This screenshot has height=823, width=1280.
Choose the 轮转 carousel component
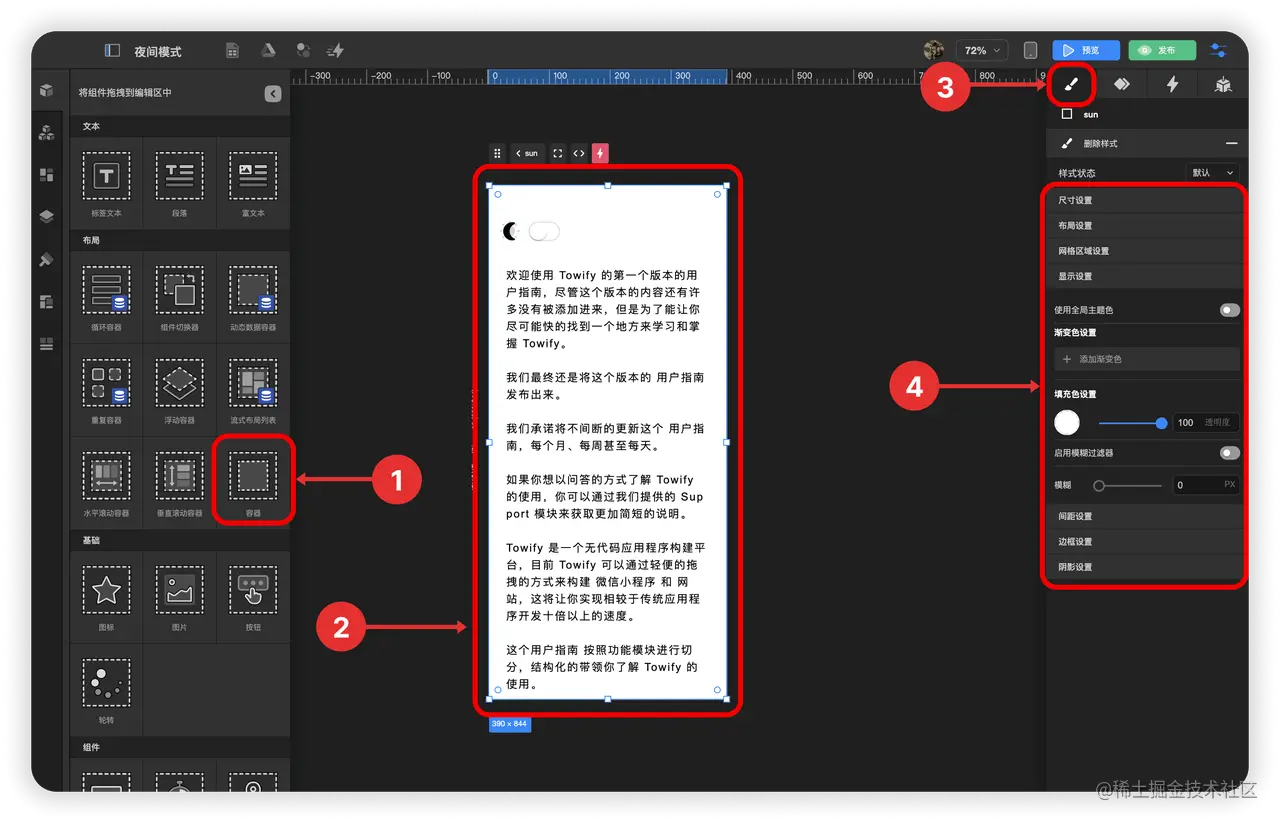click(106, 691)
